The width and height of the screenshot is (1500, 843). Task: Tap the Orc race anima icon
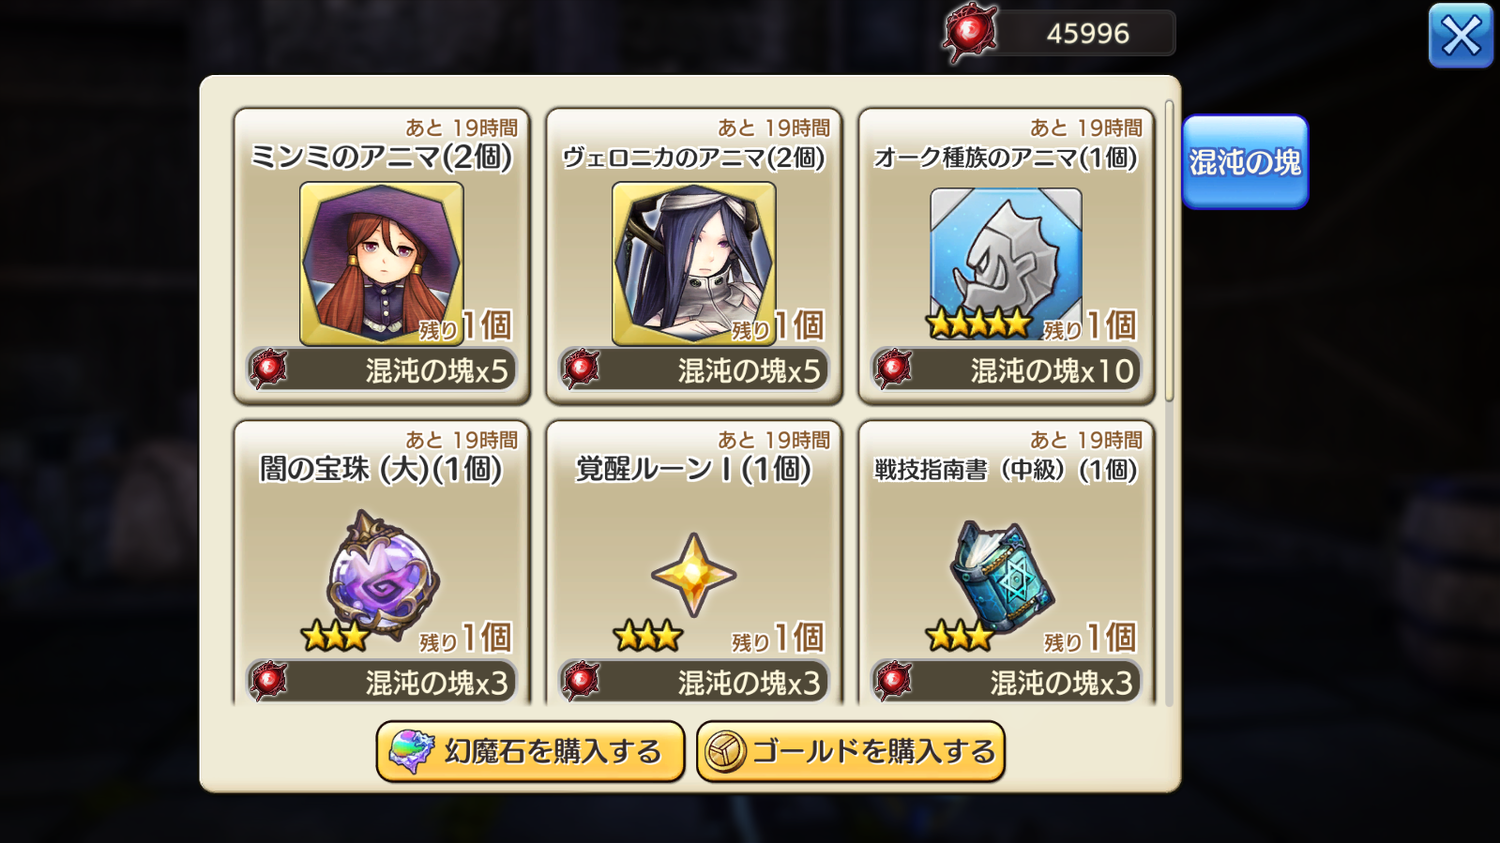coord(1006,258)
